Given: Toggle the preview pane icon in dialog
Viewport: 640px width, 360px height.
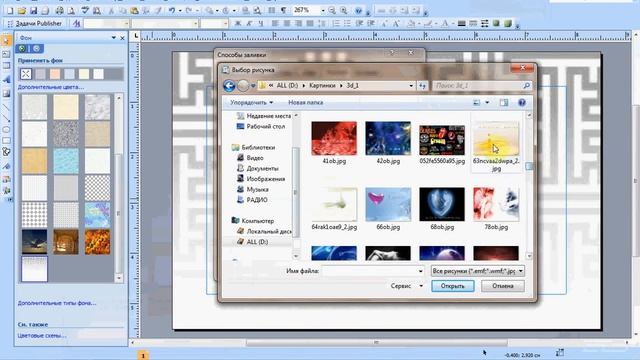Looking at the screenshot, I should pos(504,102).
